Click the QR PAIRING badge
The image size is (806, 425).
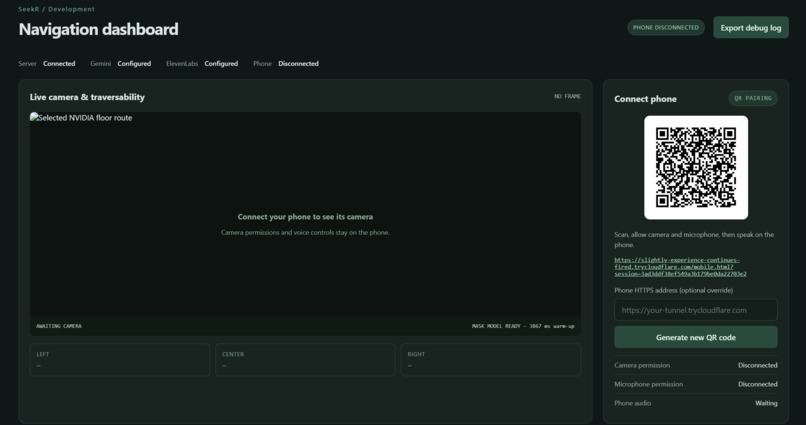click(x=753, y=98)
